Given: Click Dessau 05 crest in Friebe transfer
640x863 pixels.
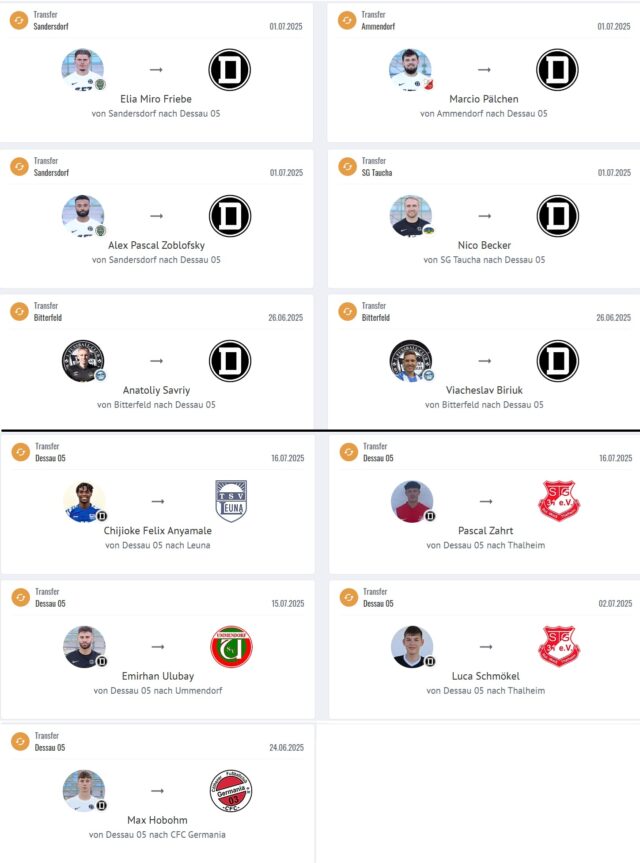Looking at the screenshot, I should coord(229,70).
